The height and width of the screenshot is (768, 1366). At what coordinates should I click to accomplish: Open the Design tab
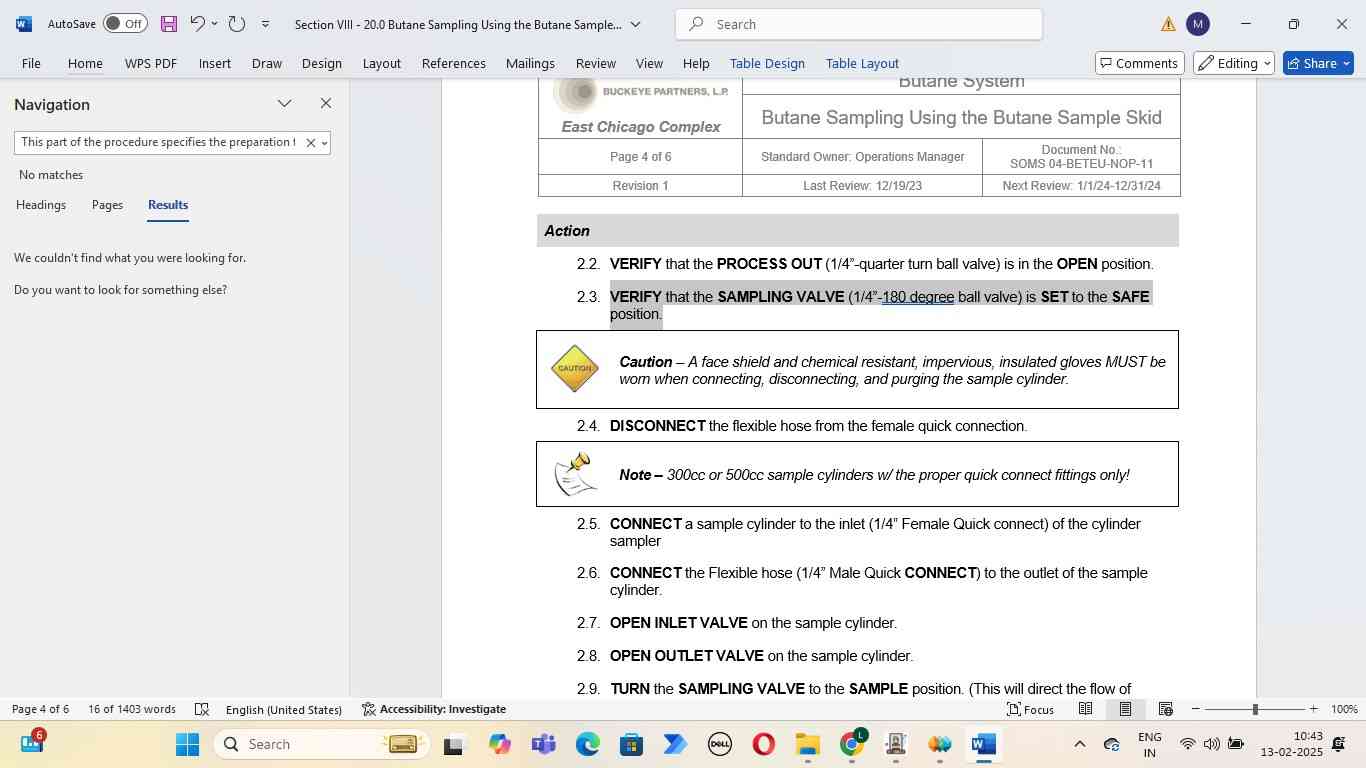pos(322,63)
